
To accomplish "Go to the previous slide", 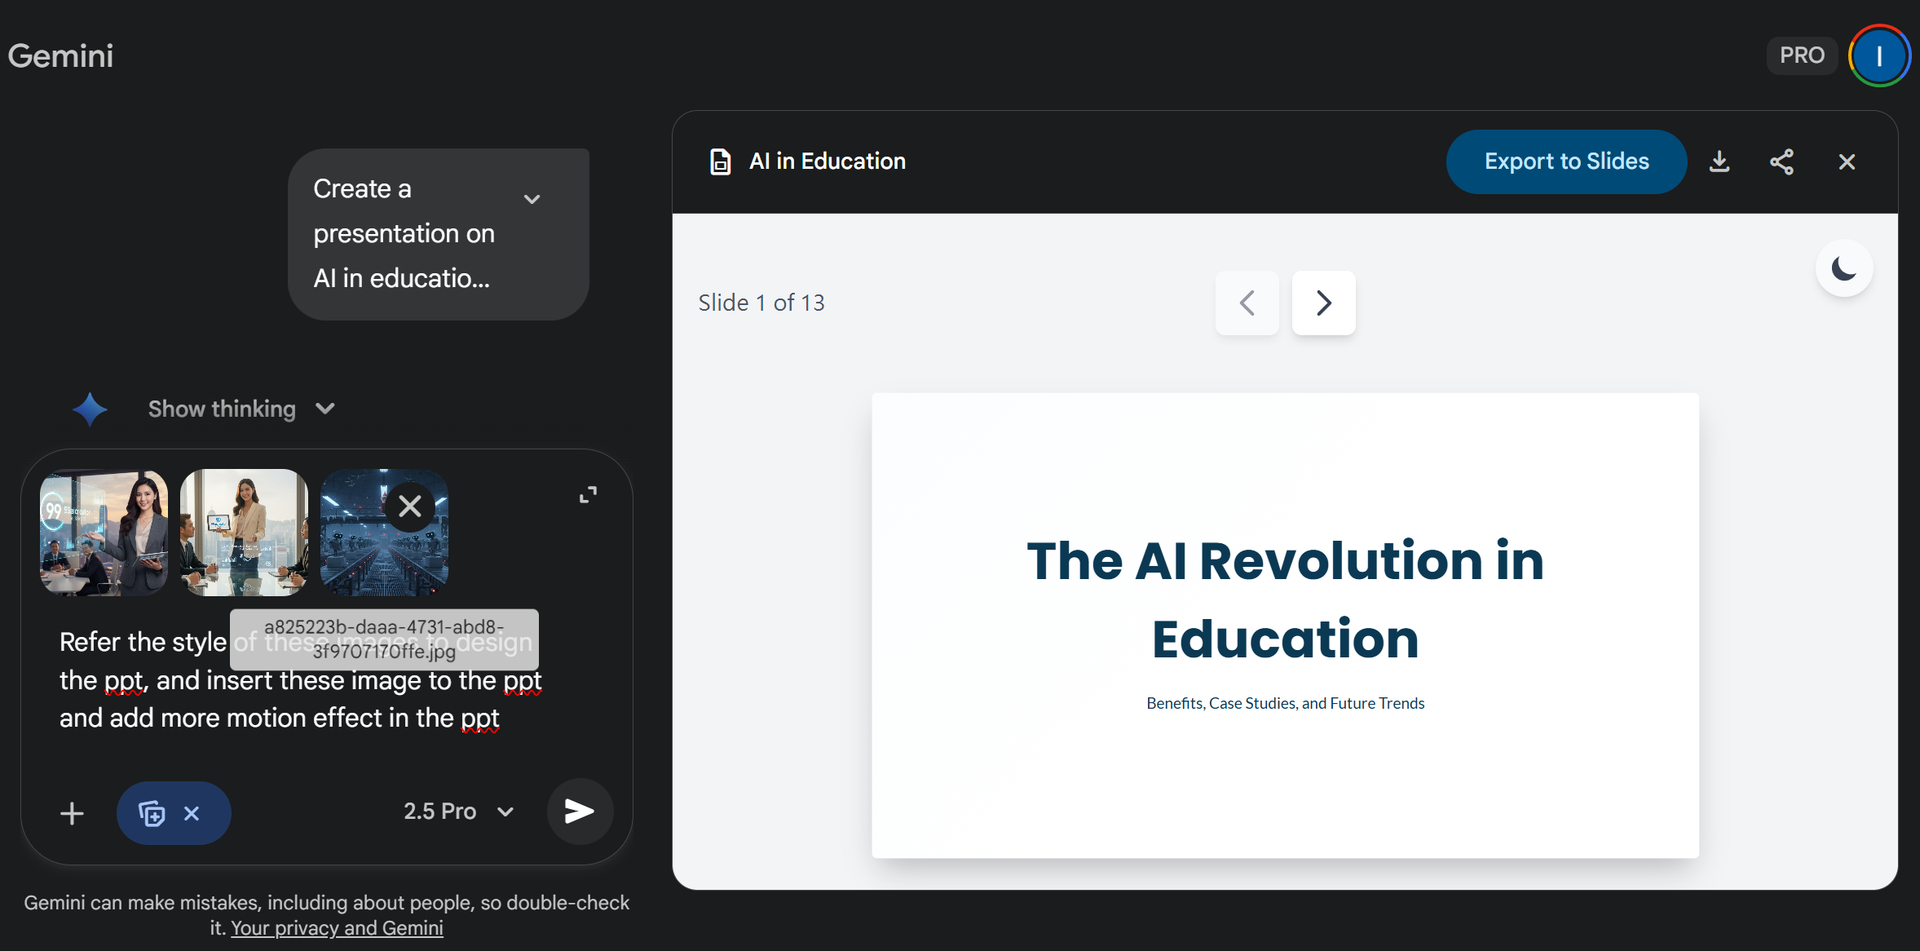I will pos(1246,303).
